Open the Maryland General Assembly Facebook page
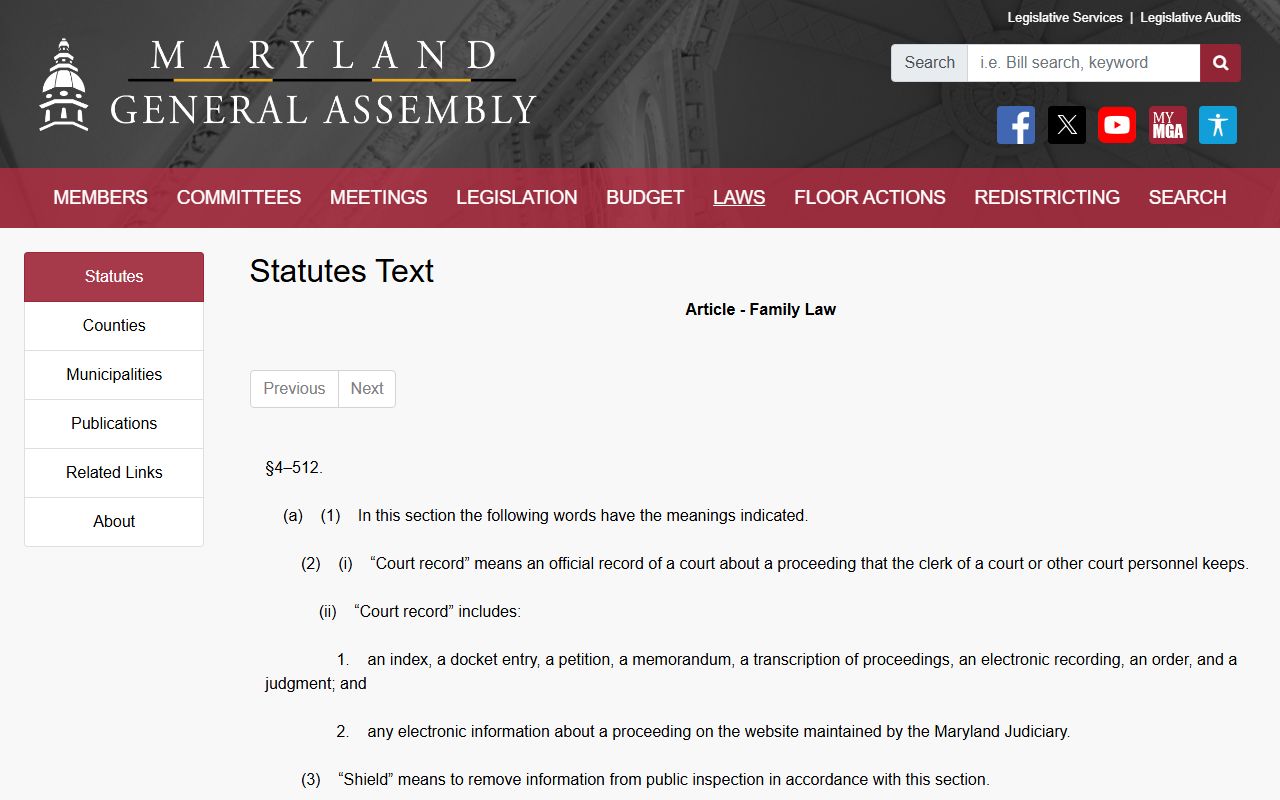 click(x=1016, y=125)
